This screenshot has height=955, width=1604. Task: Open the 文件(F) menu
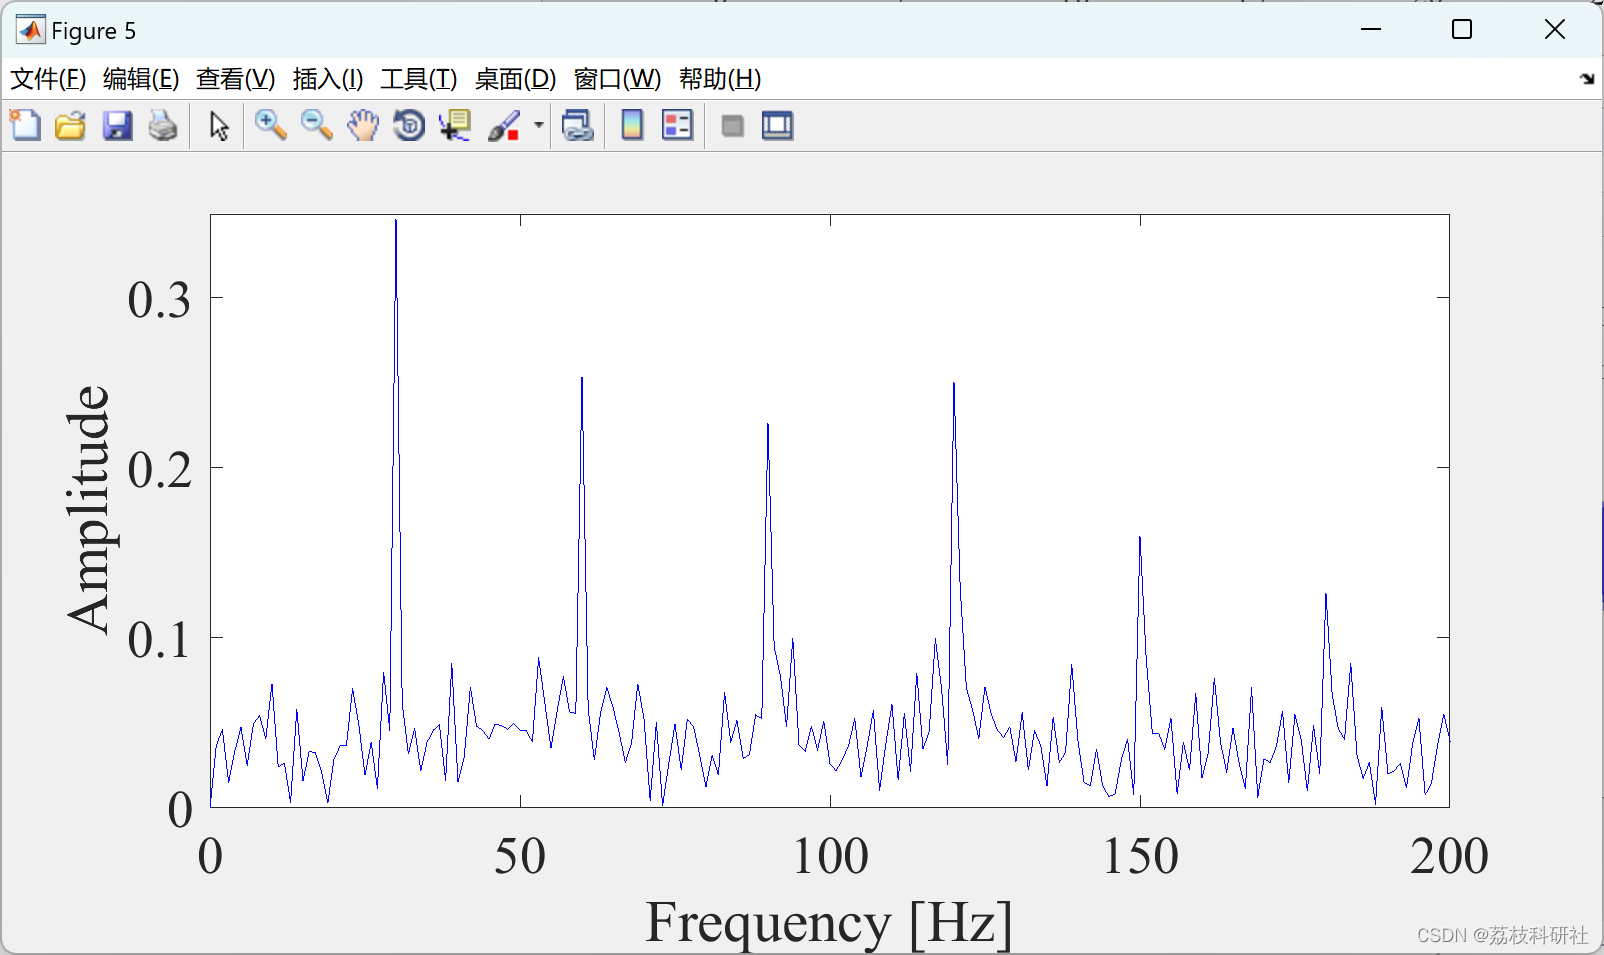(x=48, y=79)
